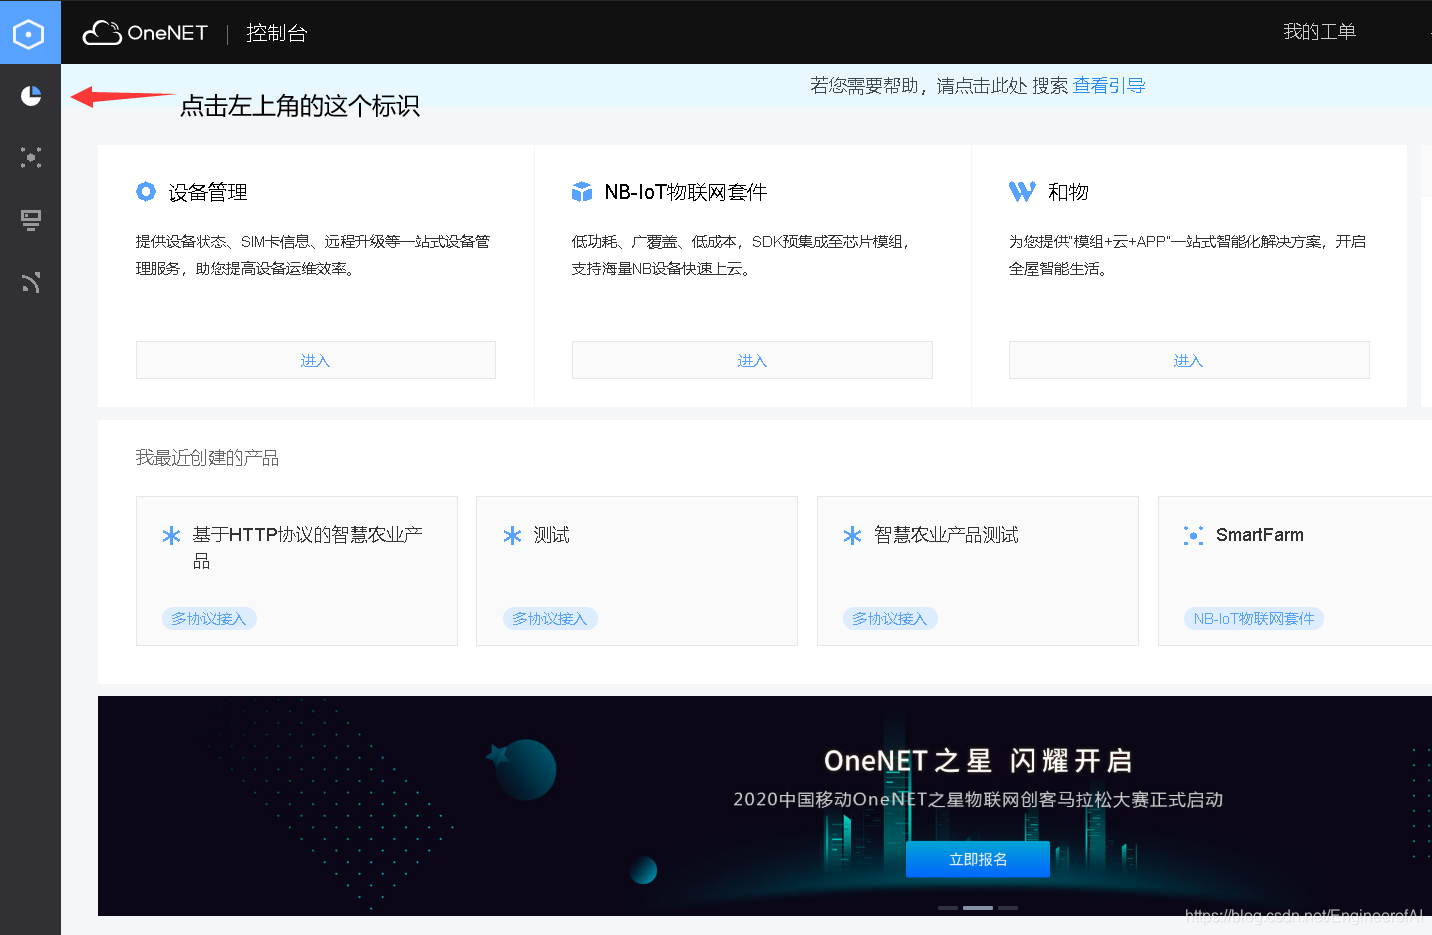This screenshot has width=1432, height=935.
Task: Select the third carousel indicator dot
Action: click(1007, 908)
